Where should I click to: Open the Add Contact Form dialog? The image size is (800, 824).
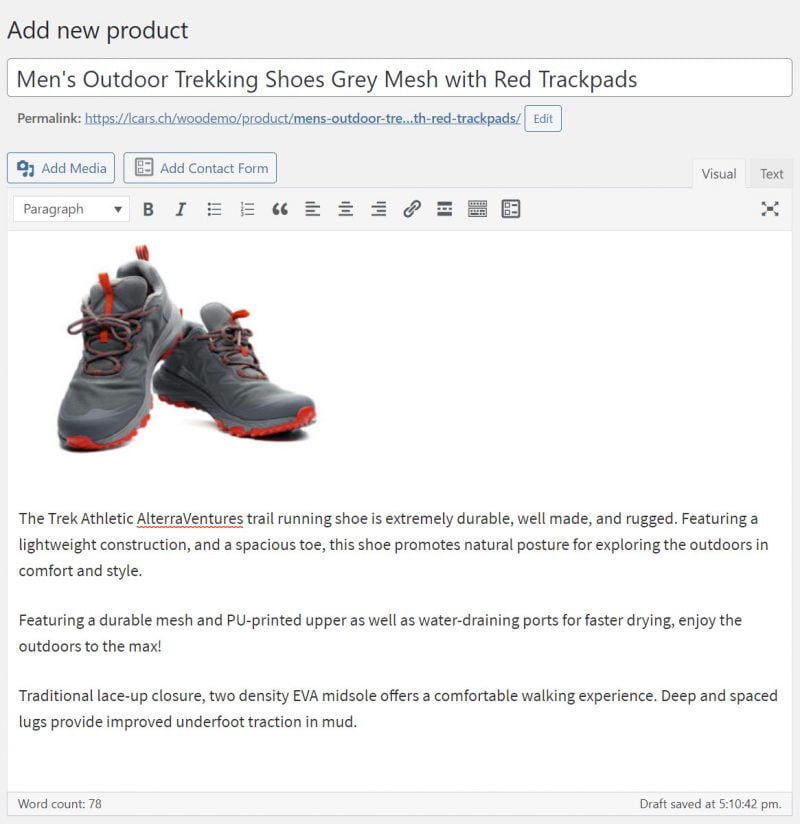click(199, 168)
